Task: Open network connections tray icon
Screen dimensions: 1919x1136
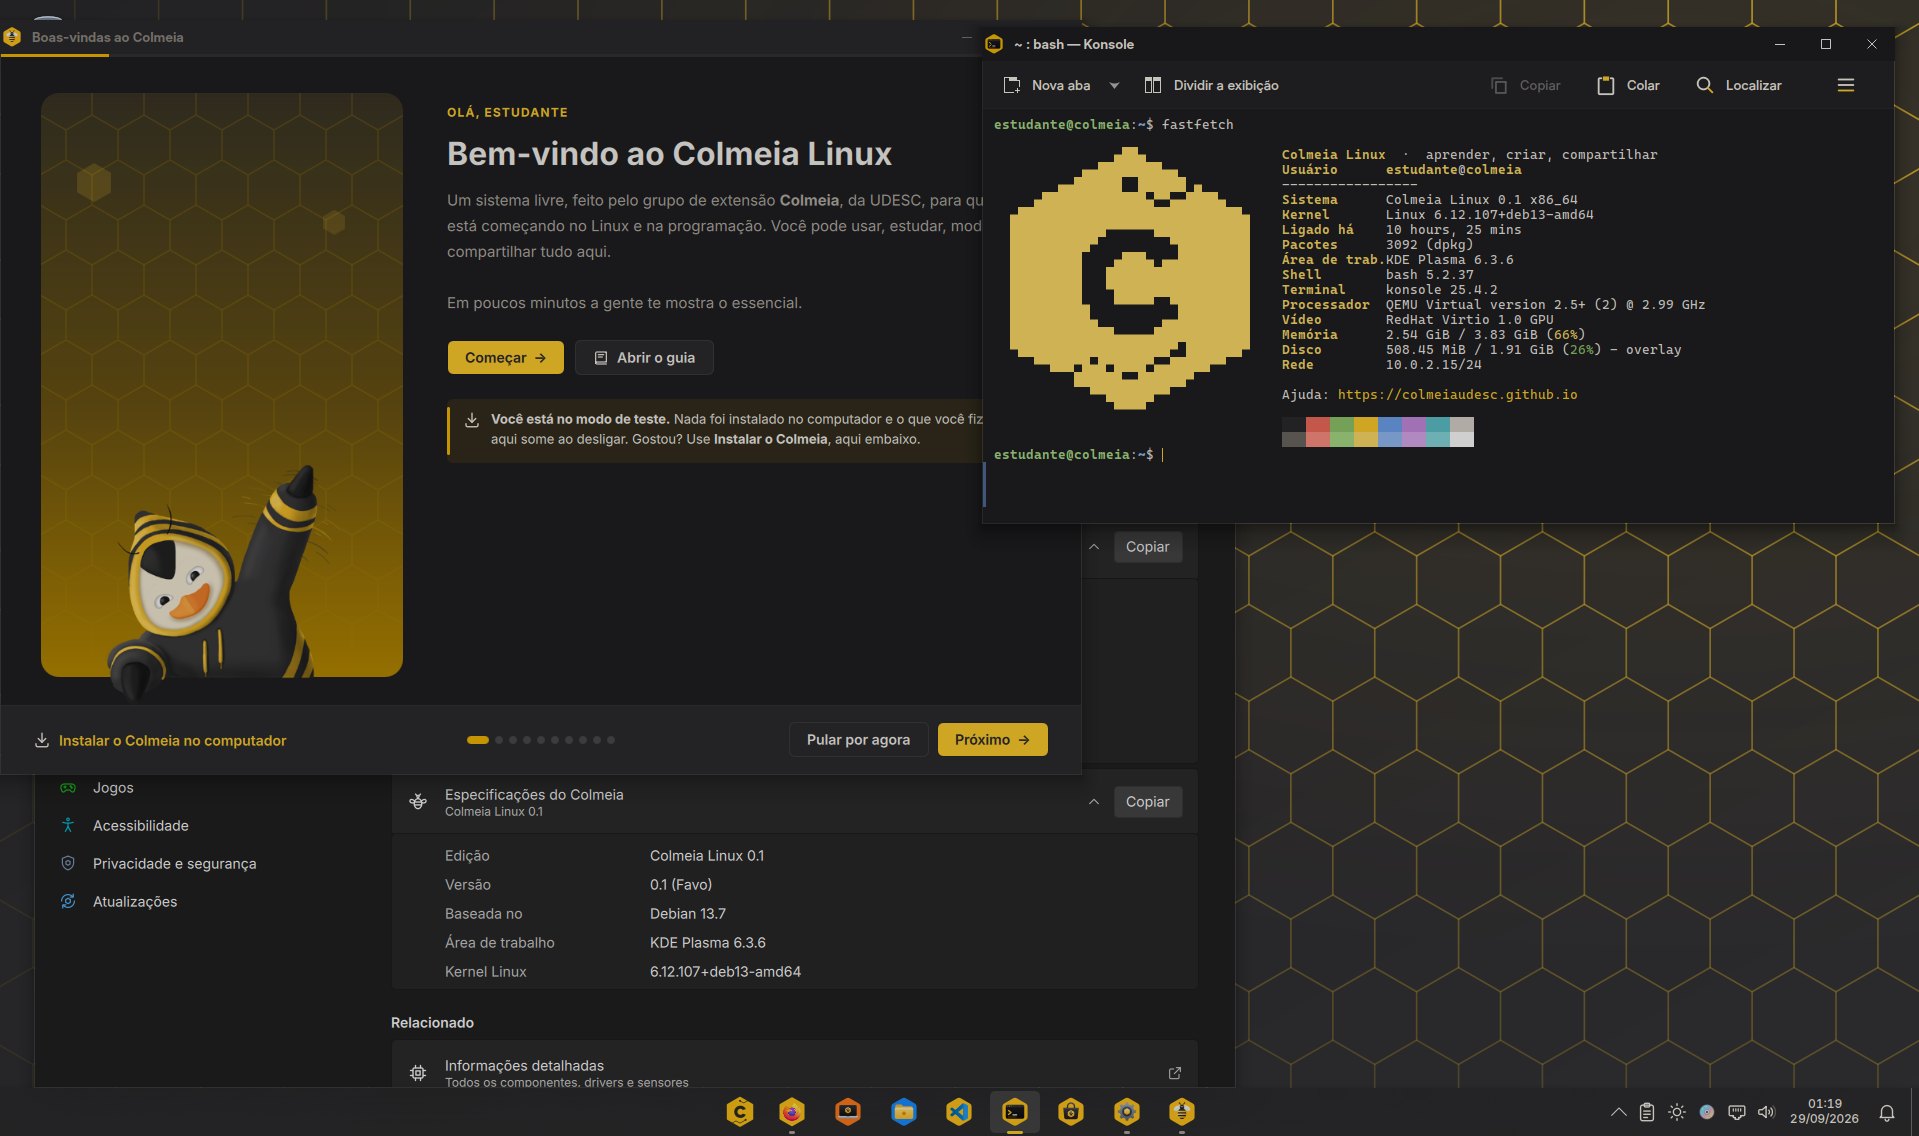Action: (x=1737, y=1112)
